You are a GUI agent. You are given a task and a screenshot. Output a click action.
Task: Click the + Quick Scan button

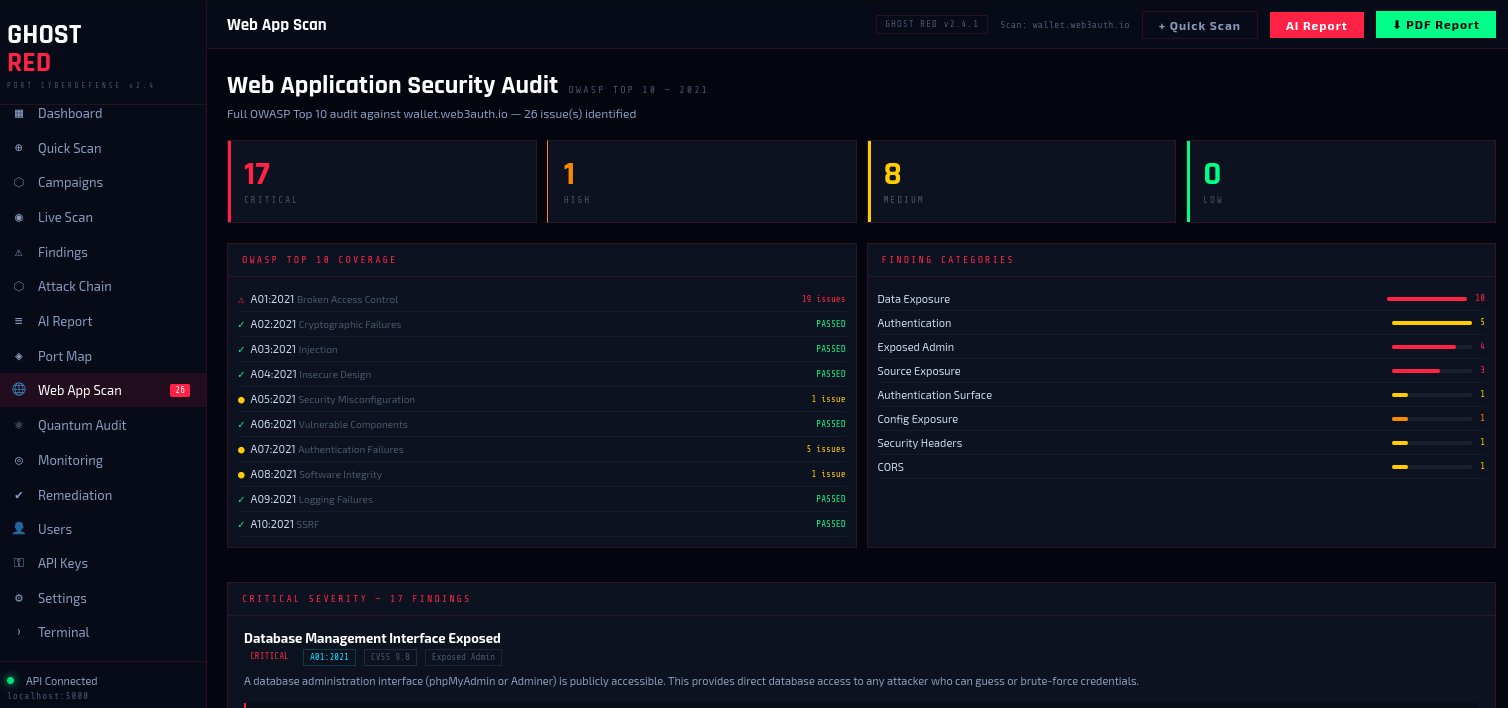[x=1199, y=26]
